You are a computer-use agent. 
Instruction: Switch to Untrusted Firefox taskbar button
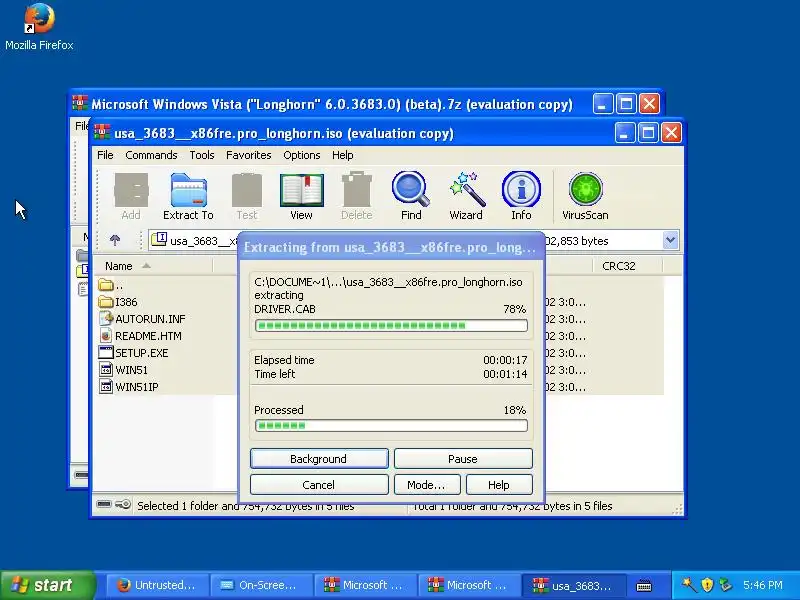click(157, 585)
